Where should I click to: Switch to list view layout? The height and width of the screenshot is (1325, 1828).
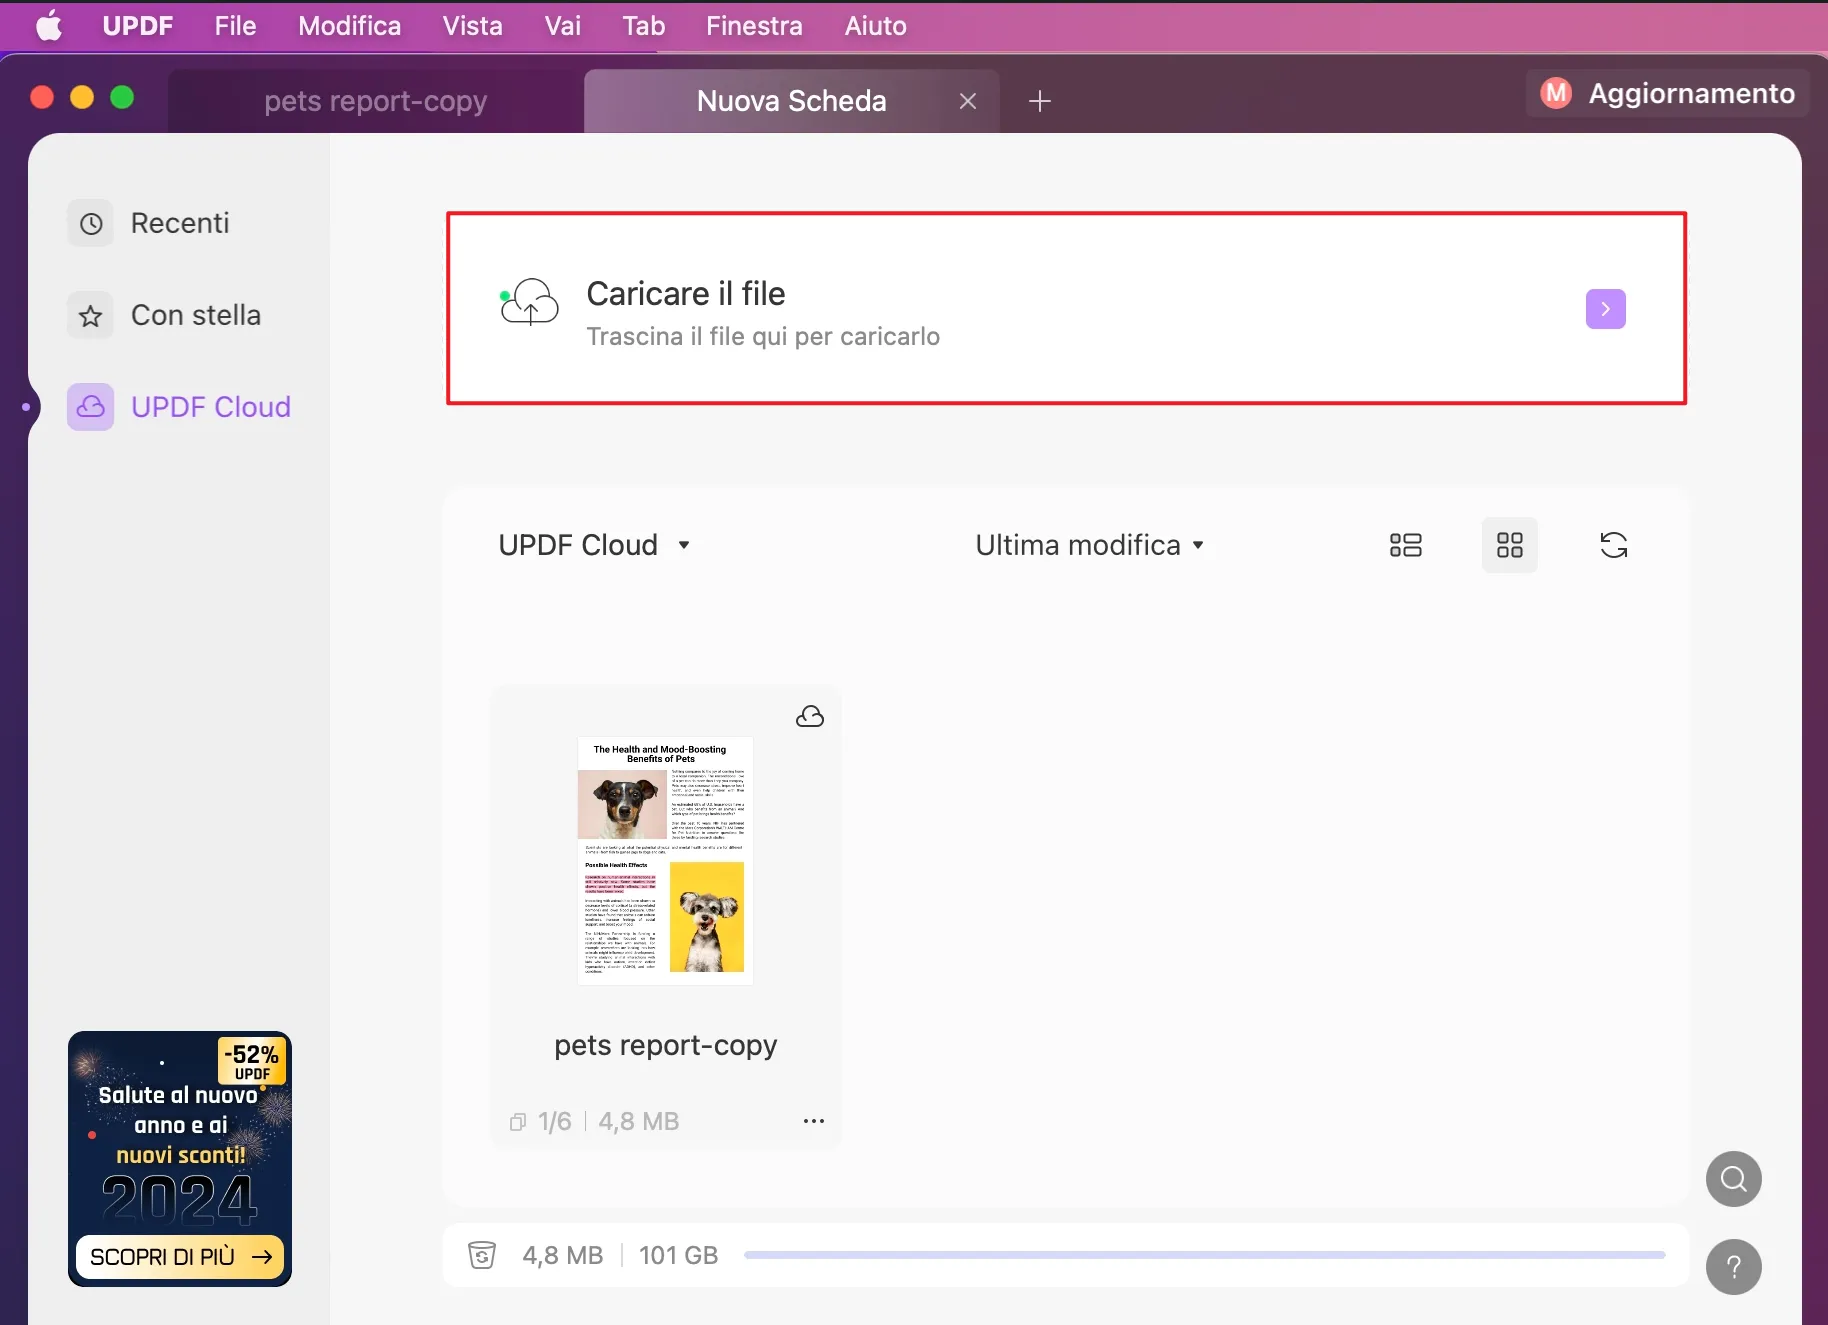pyautogui.click(x=1405, y=545)
